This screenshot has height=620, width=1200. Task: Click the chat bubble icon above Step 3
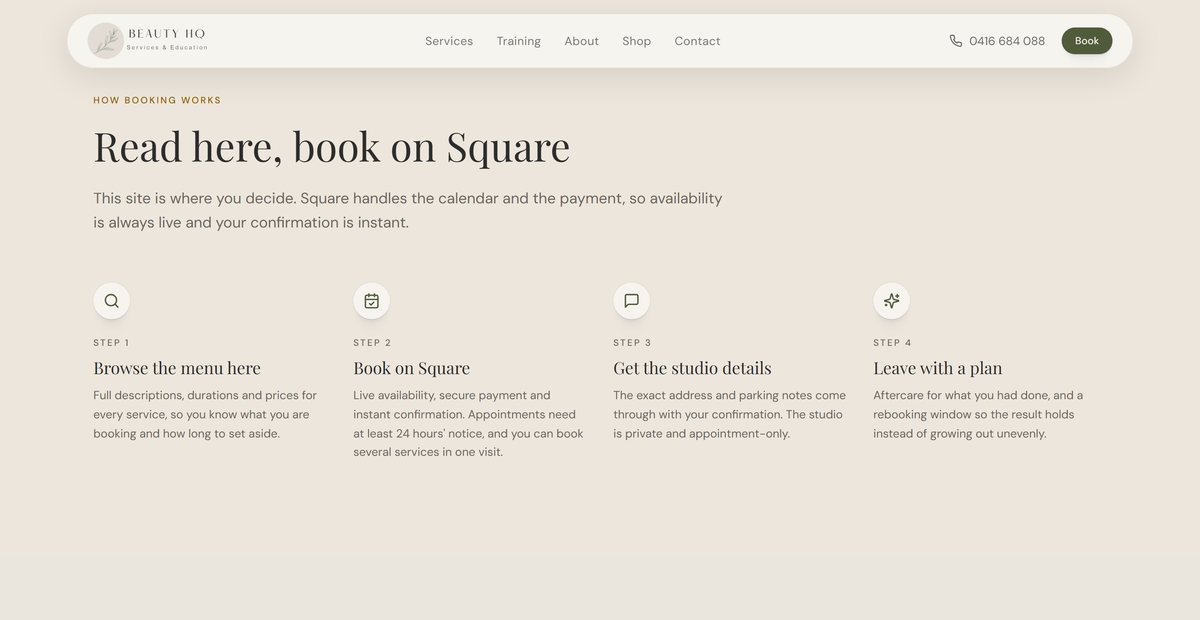pos(631,301)
